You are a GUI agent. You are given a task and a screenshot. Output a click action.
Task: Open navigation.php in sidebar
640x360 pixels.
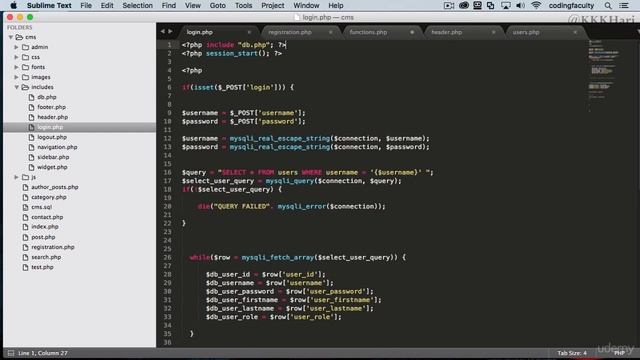(57, 147)
